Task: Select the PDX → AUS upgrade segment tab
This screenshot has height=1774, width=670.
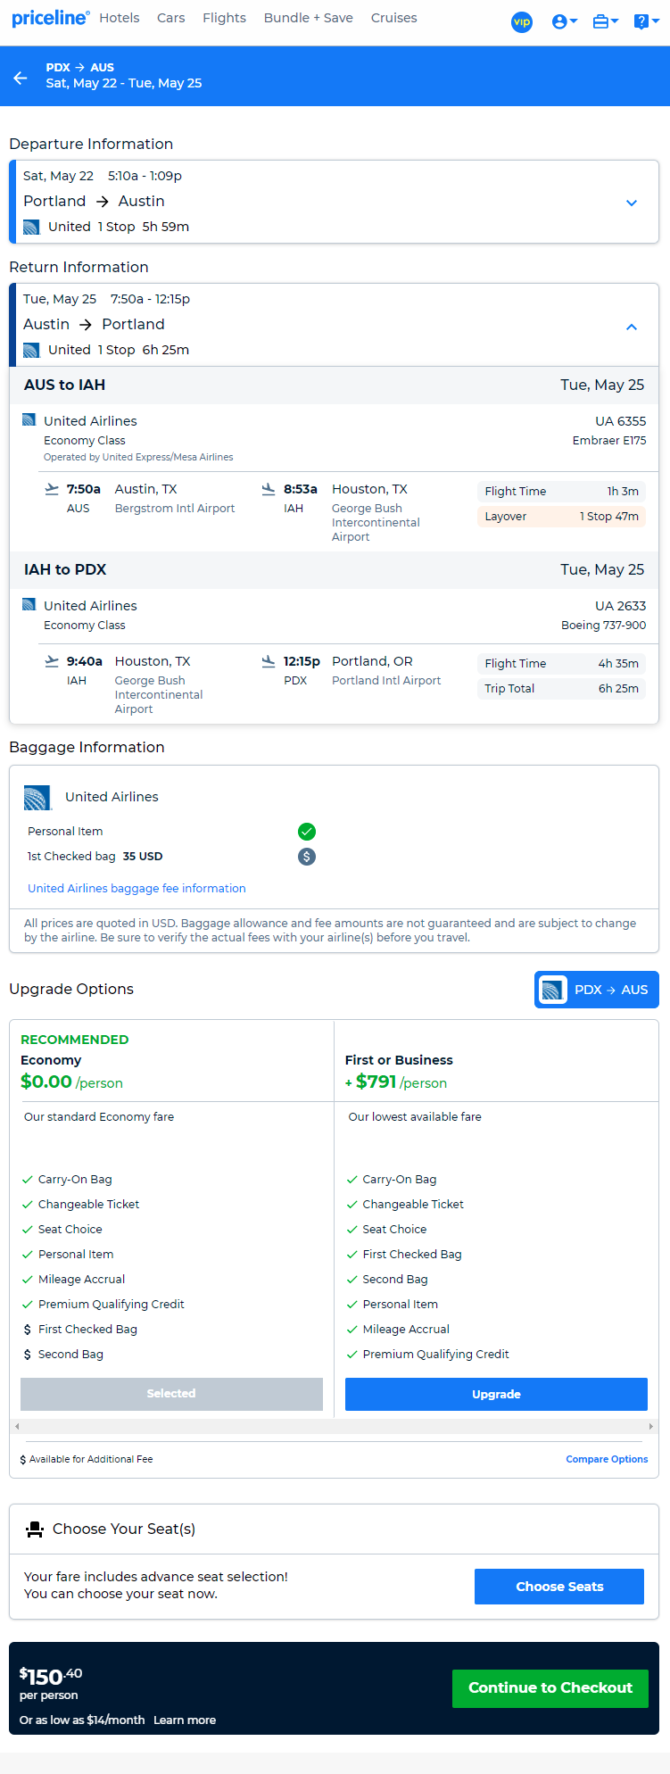Action: 597,989
